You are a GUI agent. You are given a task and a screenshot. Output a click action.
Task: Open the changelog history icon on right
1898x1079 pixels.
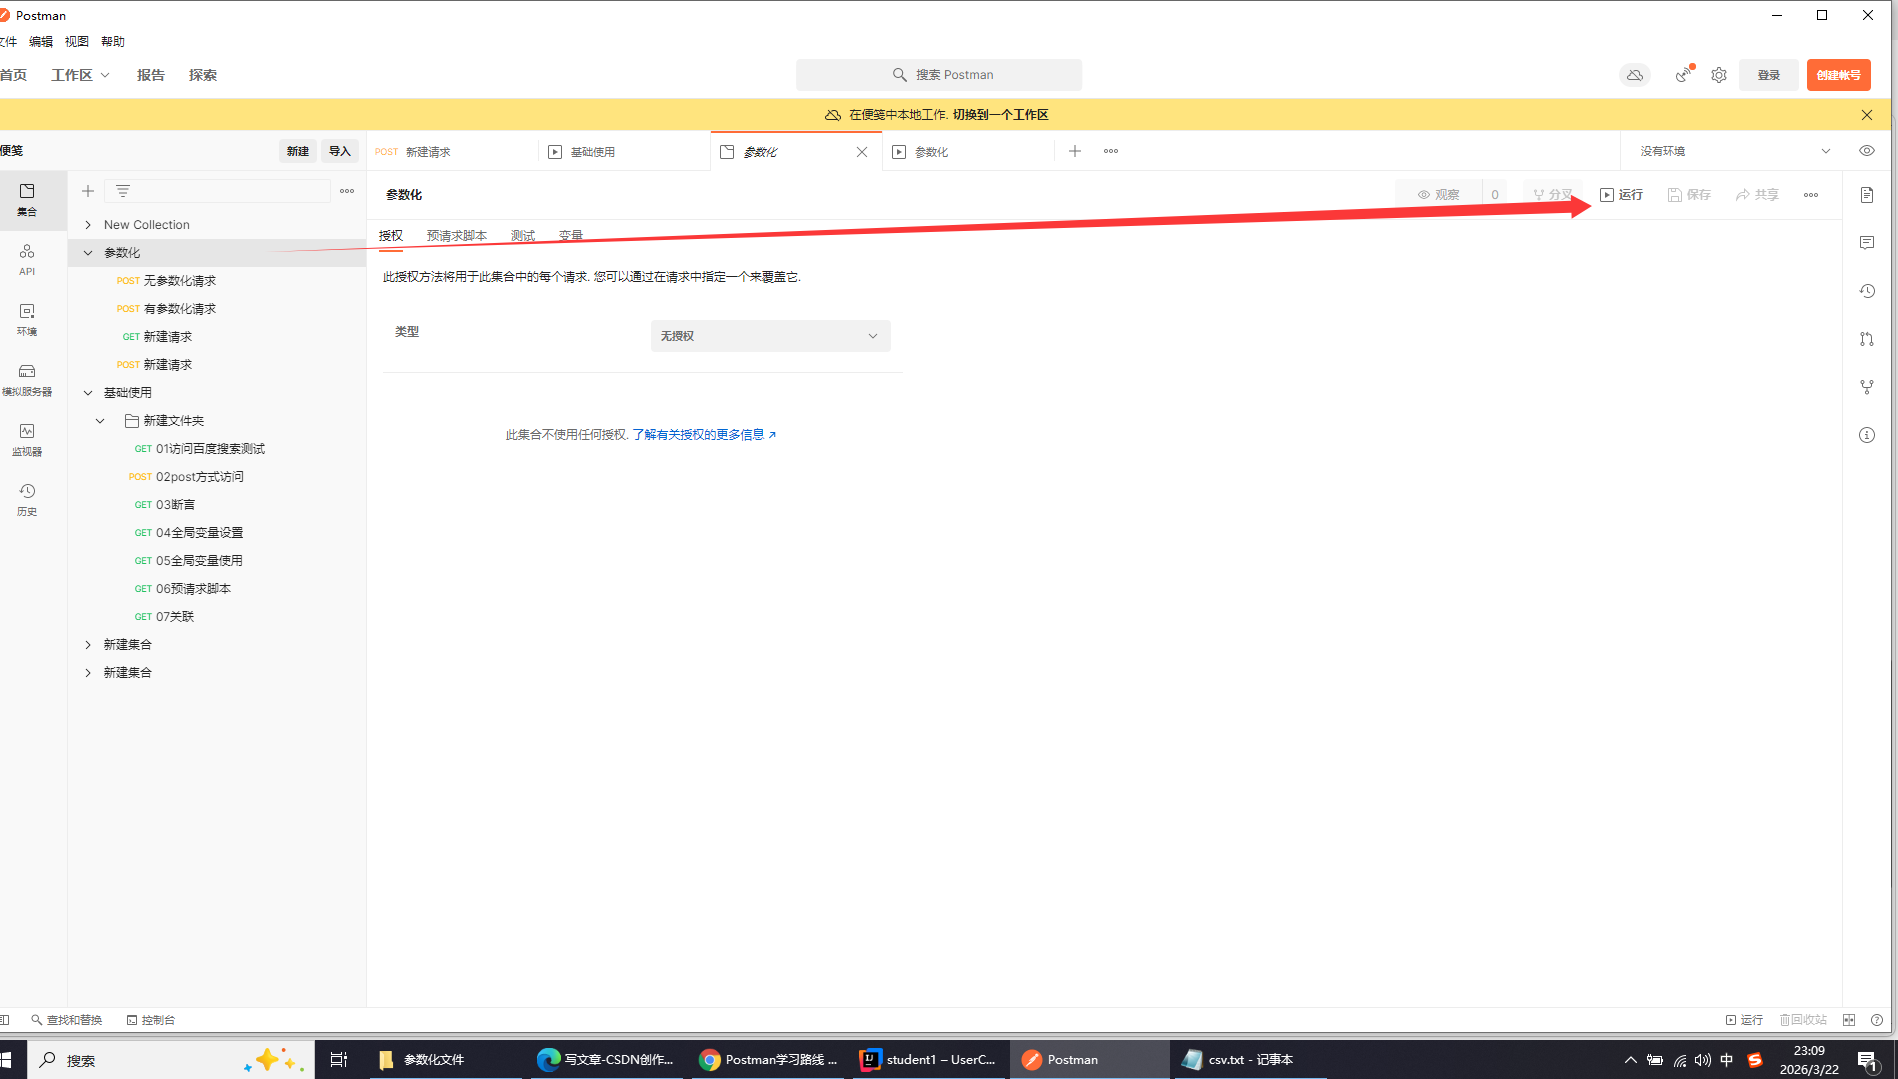click(1867, 291)
